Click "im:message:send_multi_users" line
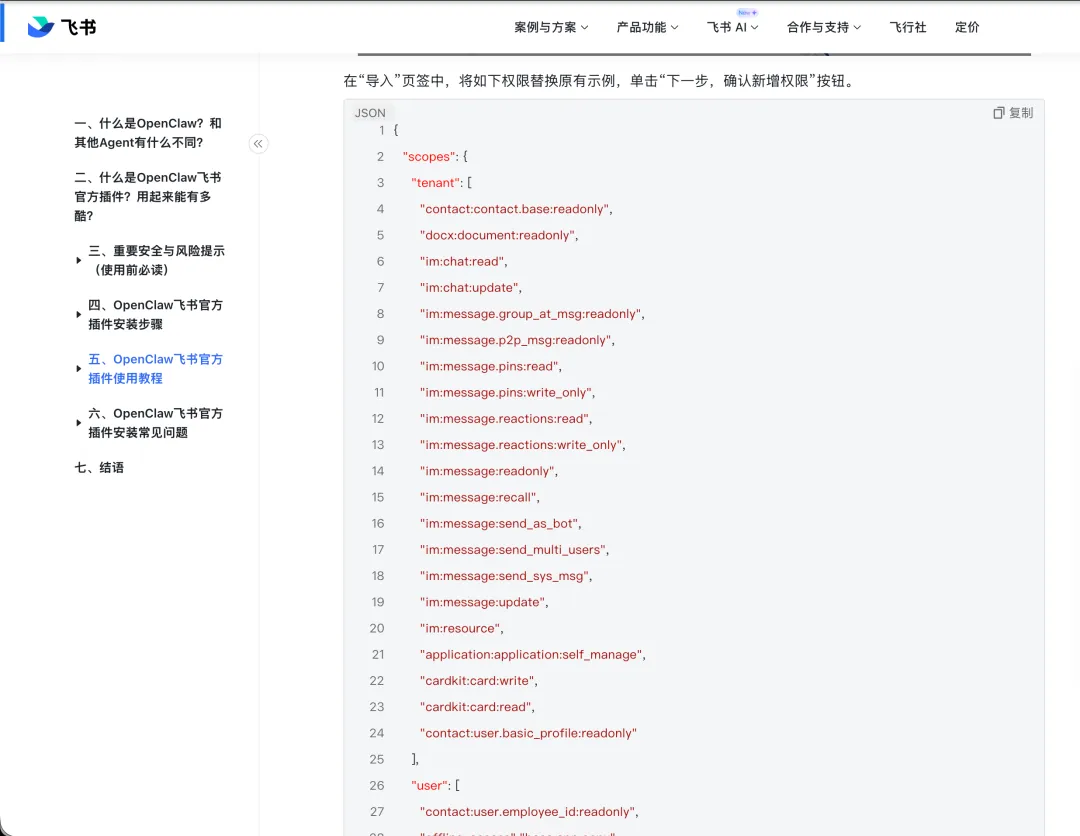Image resolution: width=1080 pixels, height=836 pixels. click(x=514, y=550)
